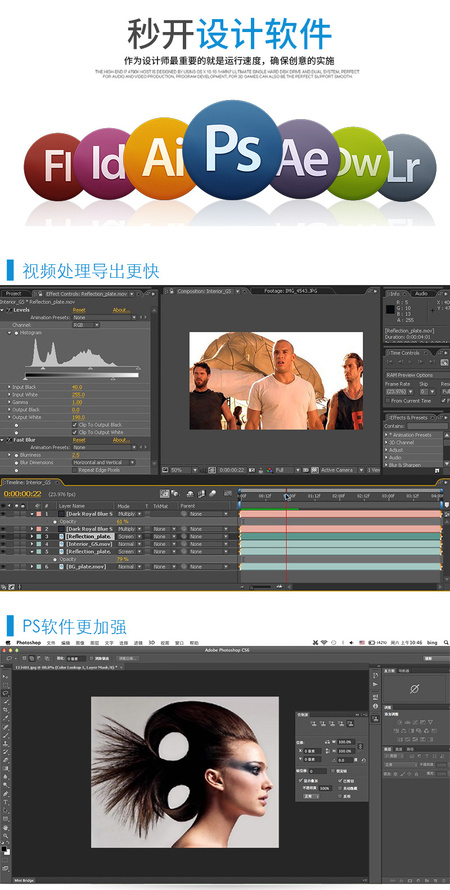
Task: Open the 50% magnification dropdown
Action: pyautogui.click(x=184, y=470)
